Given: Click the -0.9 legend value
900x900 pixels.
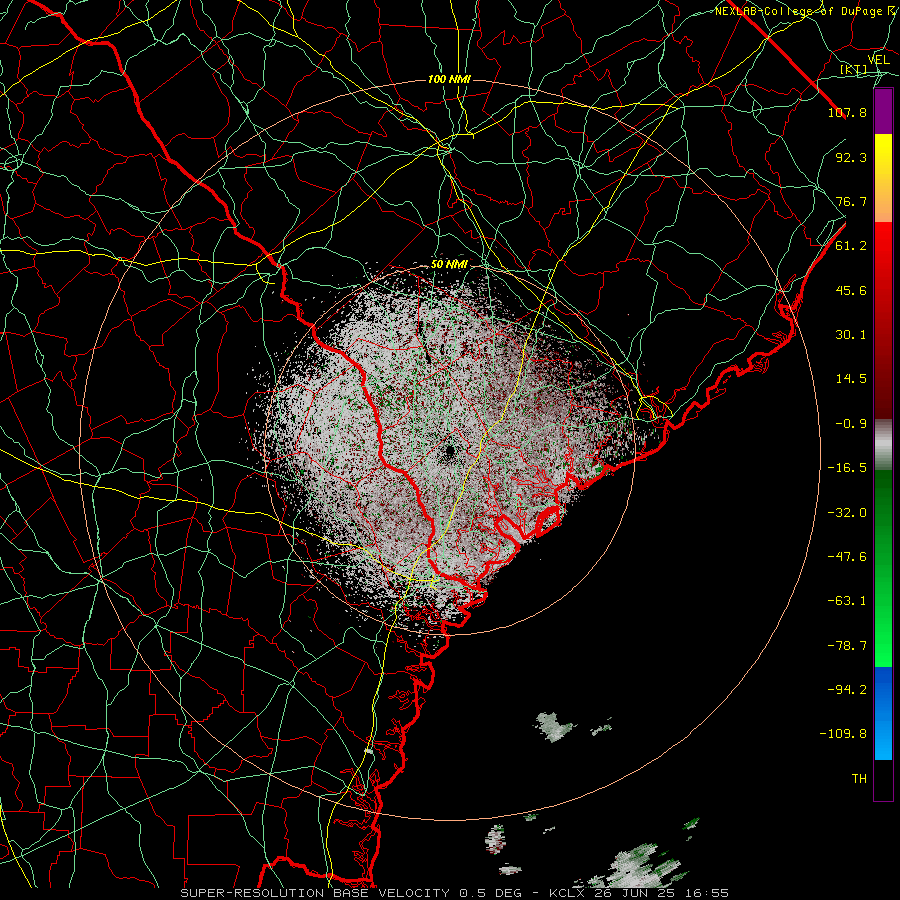Looking at the screenshot, I should point(851,424).
